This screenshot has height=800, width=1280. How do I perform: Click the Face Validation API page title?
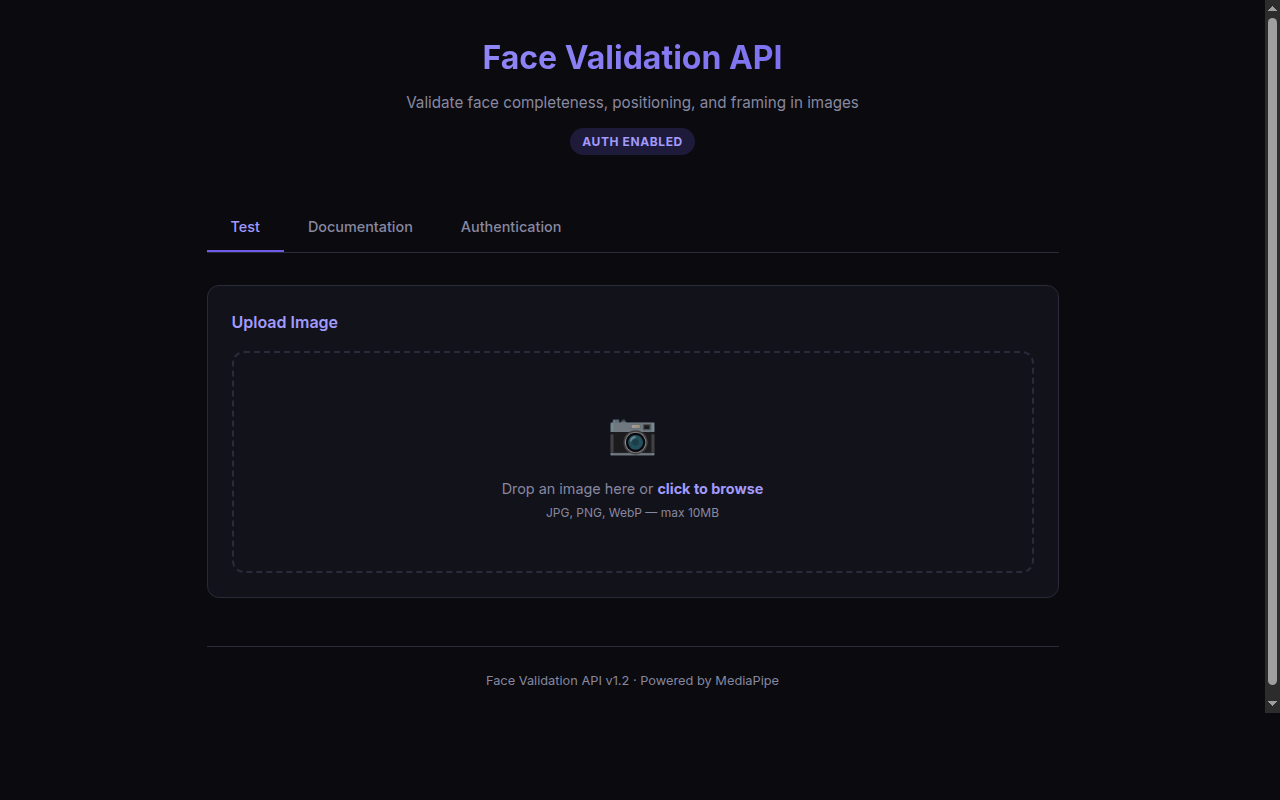pos(632,57)
